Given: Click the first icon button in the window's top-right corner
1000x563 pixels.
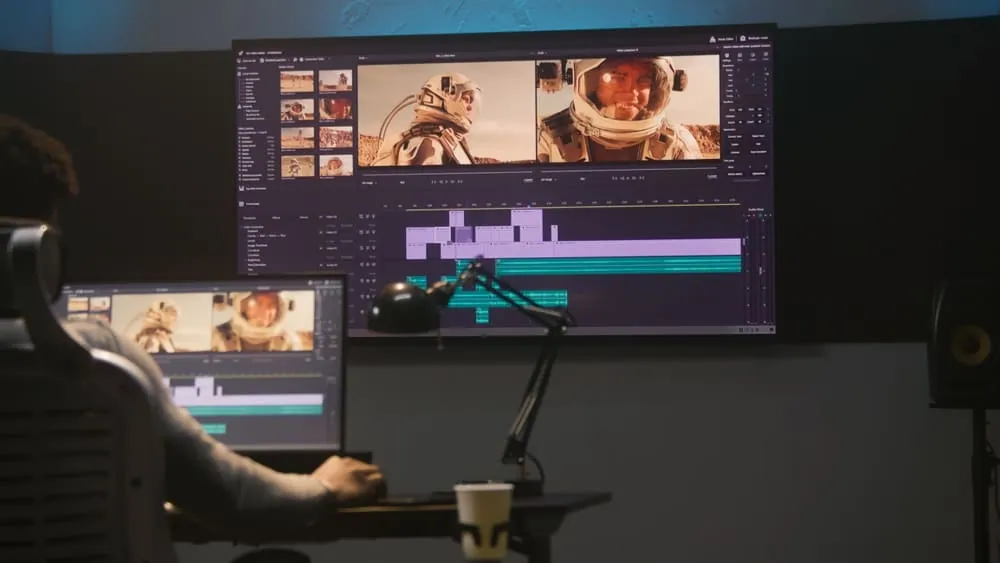Looking at the screenshot, I should 713,39.
